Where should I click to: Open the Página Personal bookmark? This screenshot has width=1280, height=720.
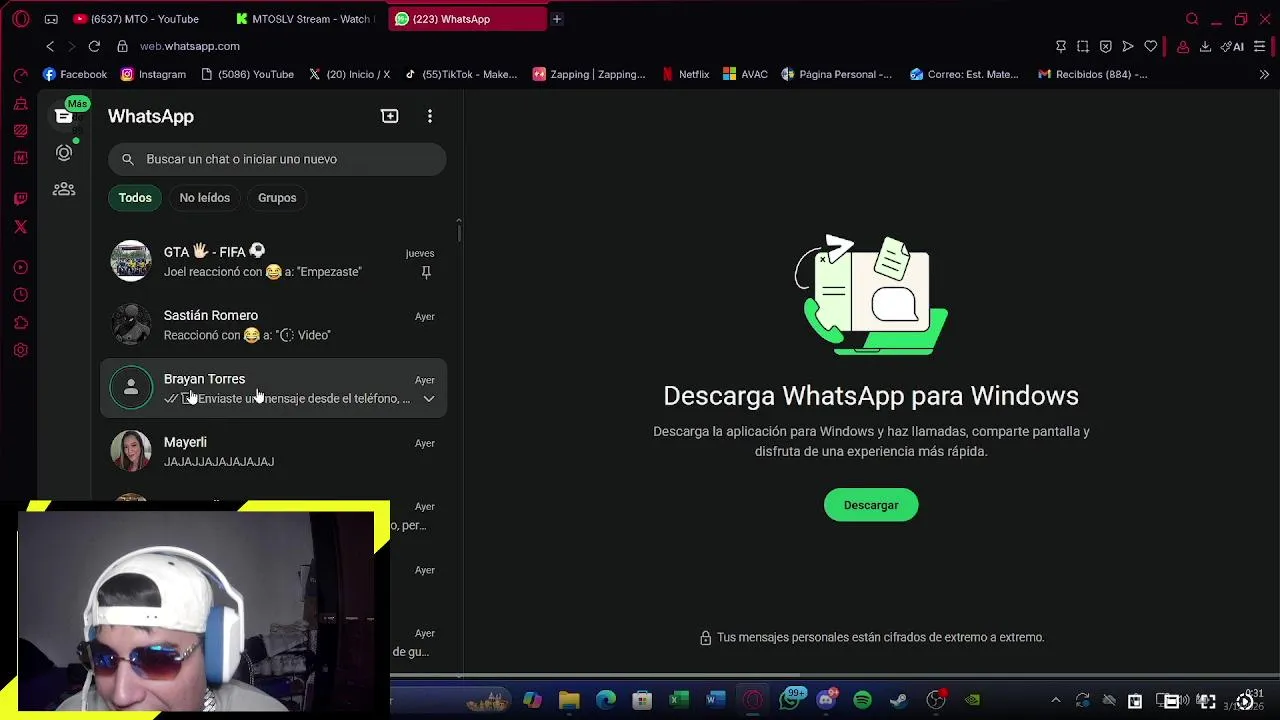point(837,74)
